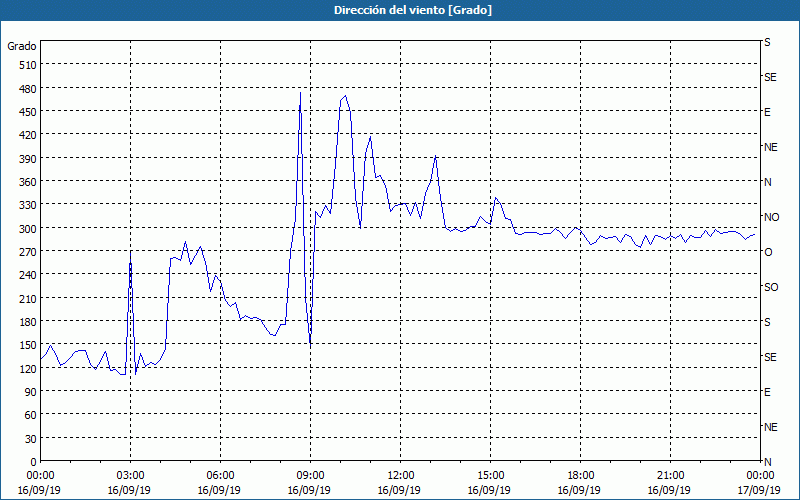This screenshot has width=800, height=500.
Task: Pick the 120 degree axis label
Action: [x=28, y=369]
